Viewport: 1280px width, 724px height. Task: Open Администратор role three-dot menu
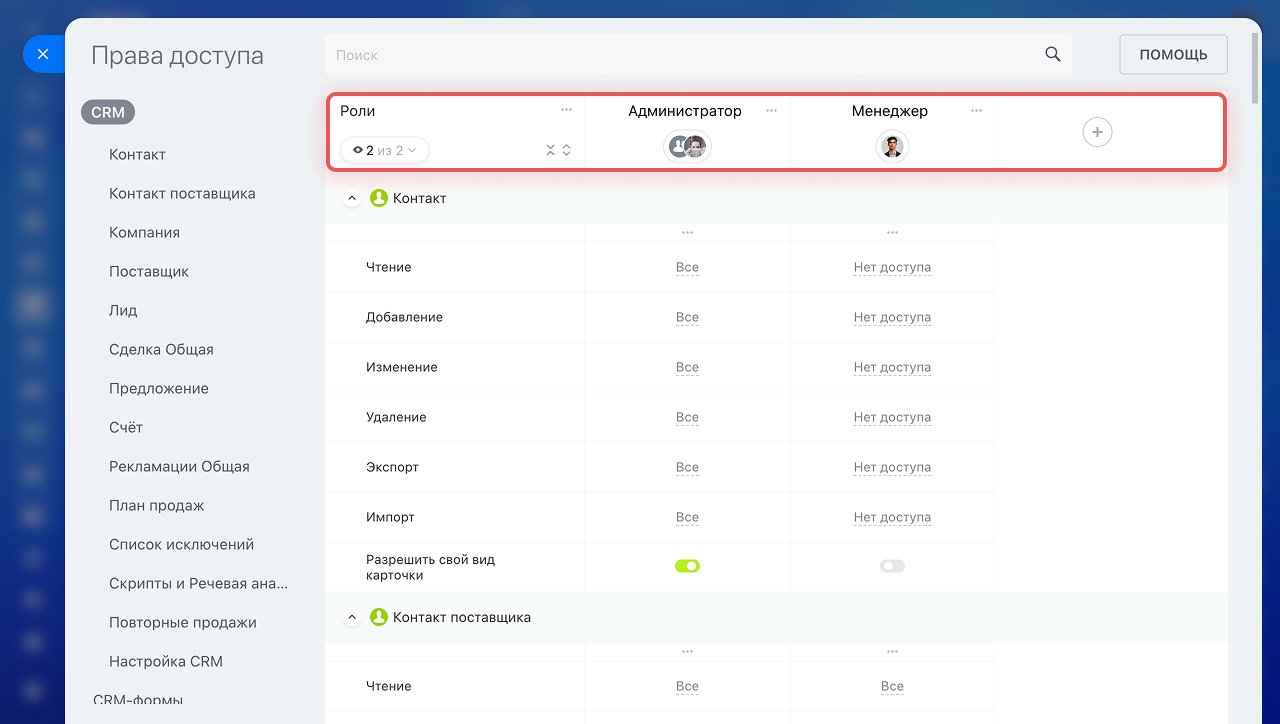click(771, 111)
